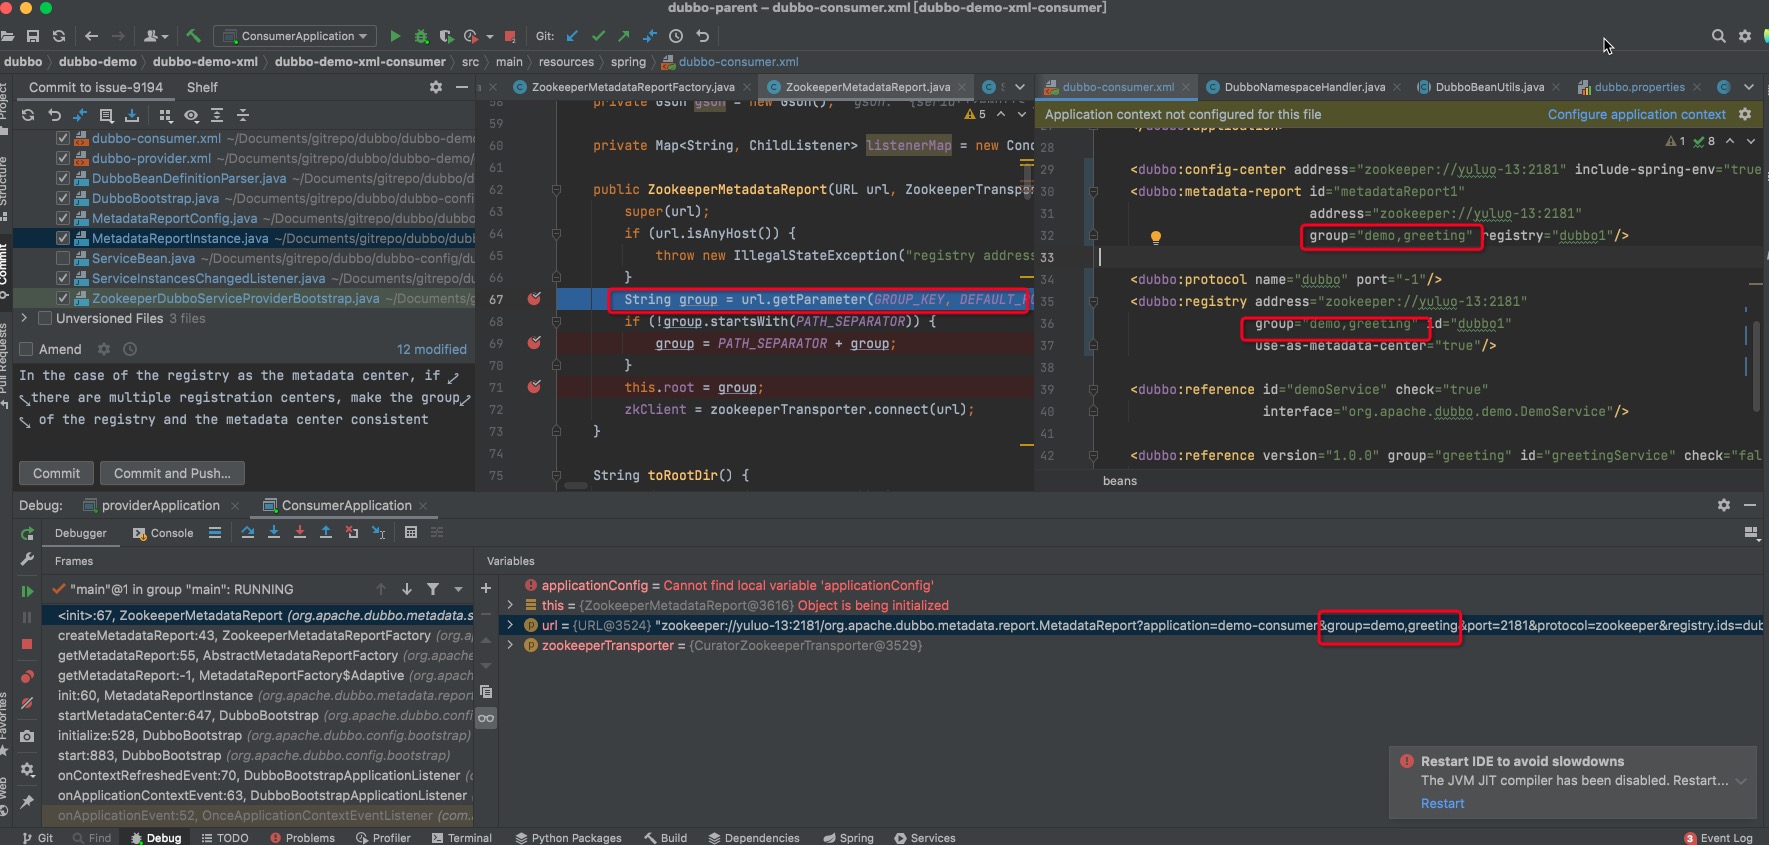Expand the 'url' variable node
Screen dimensions: 1769x845
(510, 625)
